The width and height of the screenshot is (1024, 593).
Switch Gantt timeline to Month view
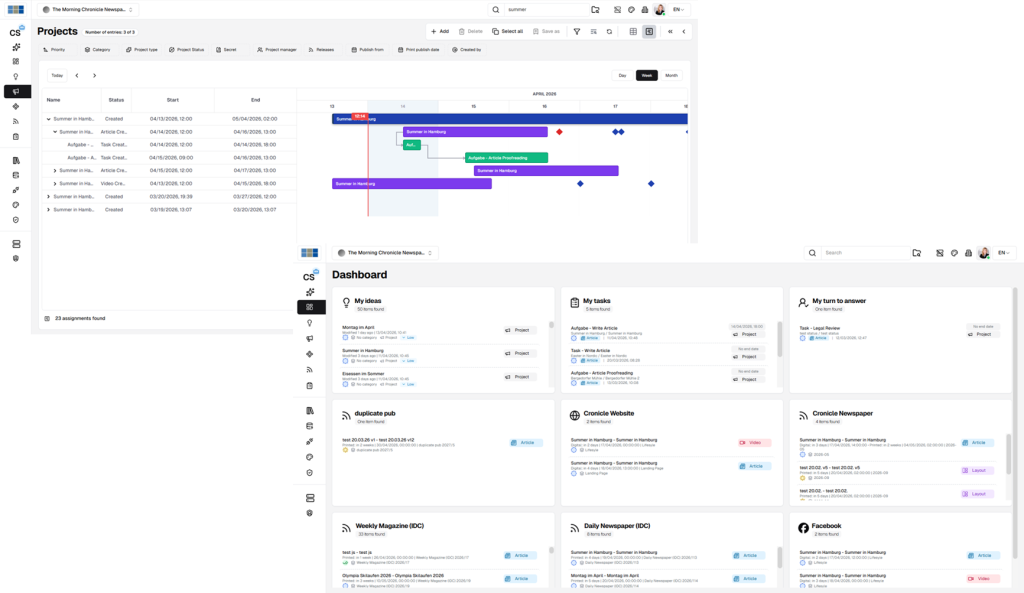click(671, 75)
